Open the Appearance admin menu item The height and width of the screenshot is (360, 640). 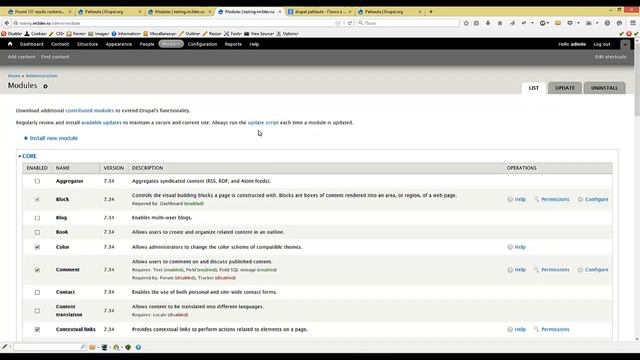(x=119, y=44)
